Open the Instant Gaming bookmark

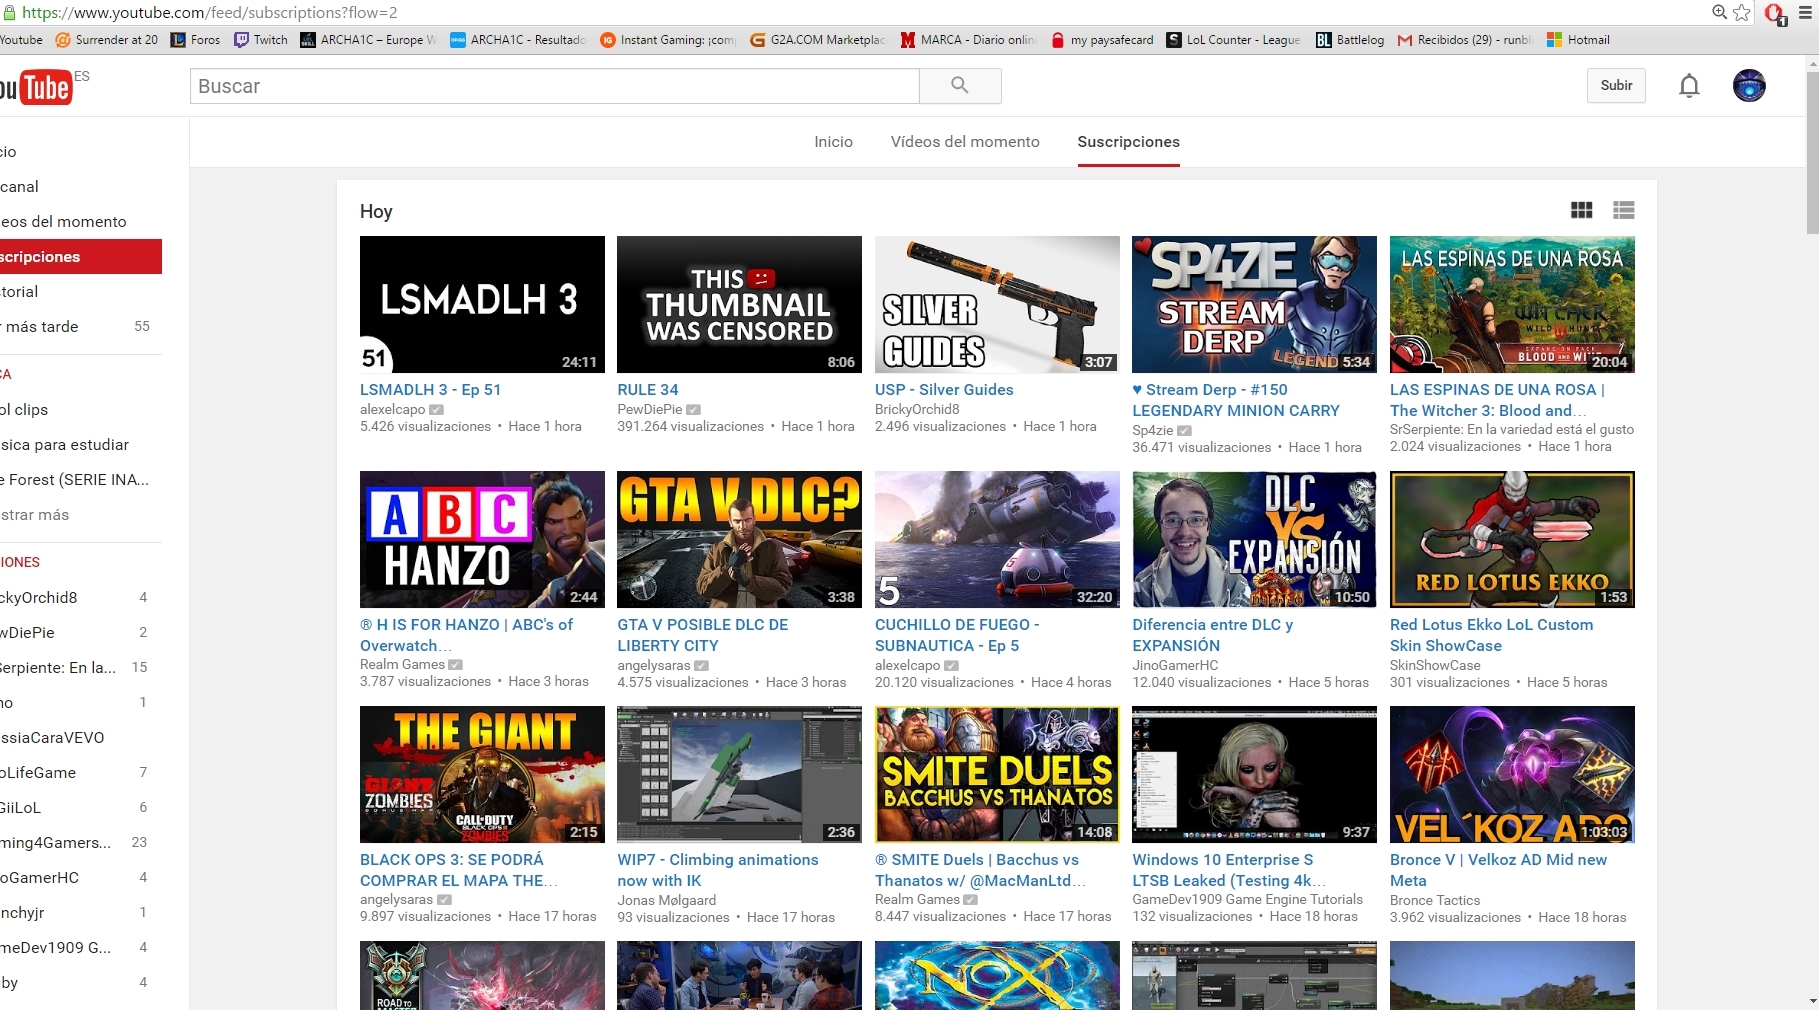tap(668, 40)
